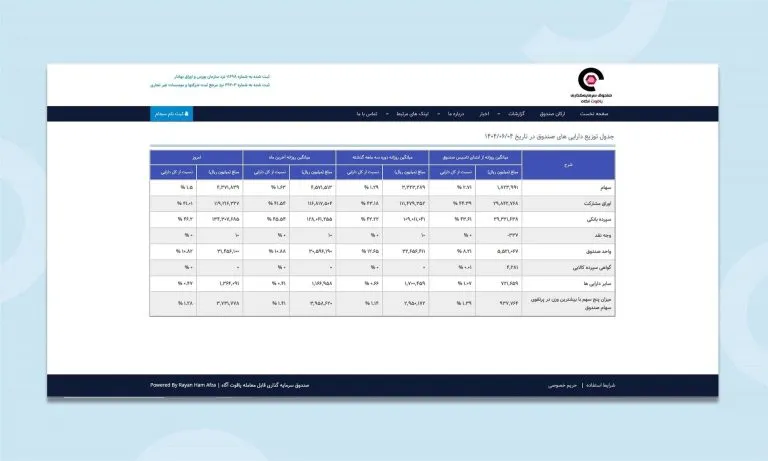Screen dimensions: 768x461
Task: Select میانگین روزانه دوره سه ماهه گذشته header
Action: 382,157
